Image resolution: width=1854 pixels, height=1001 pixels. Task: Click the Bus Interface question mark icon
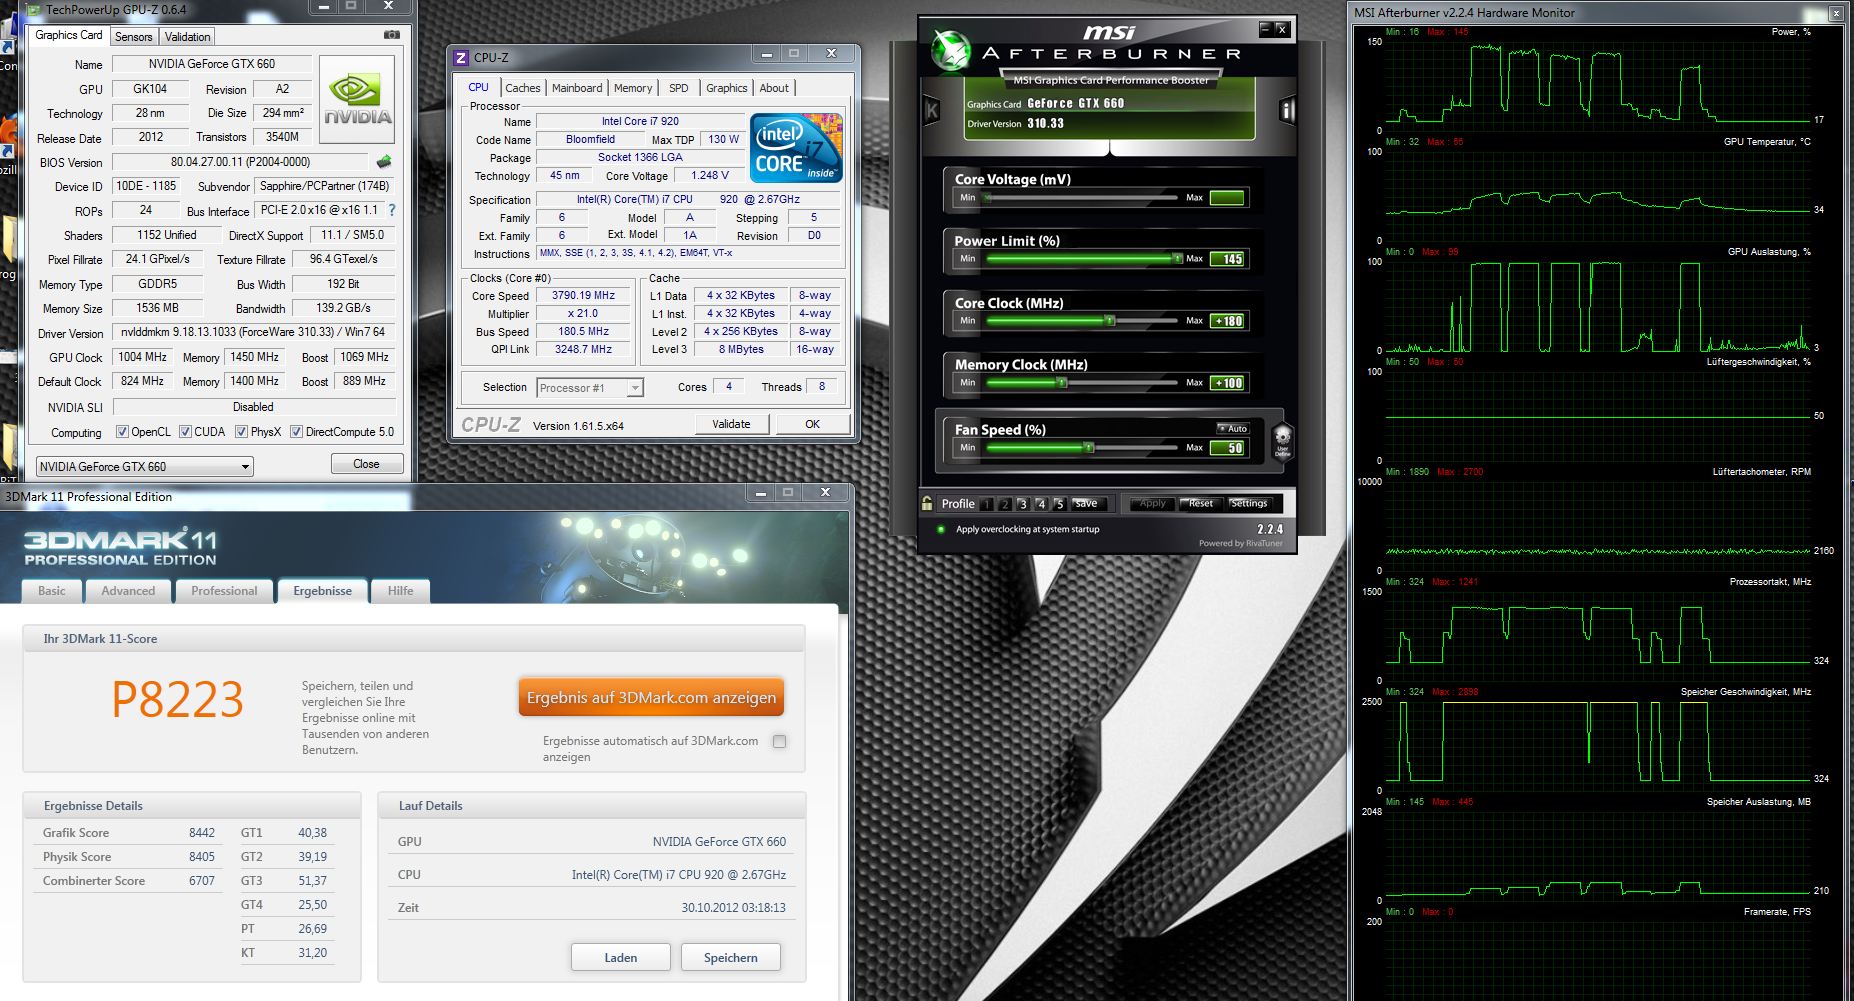391,210
